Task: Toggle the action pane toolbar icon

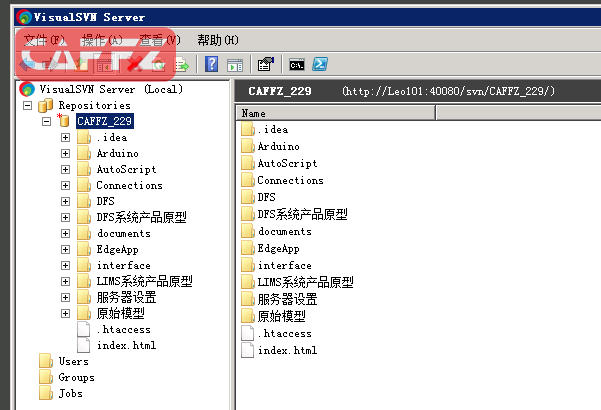Action: click(235, 65)
